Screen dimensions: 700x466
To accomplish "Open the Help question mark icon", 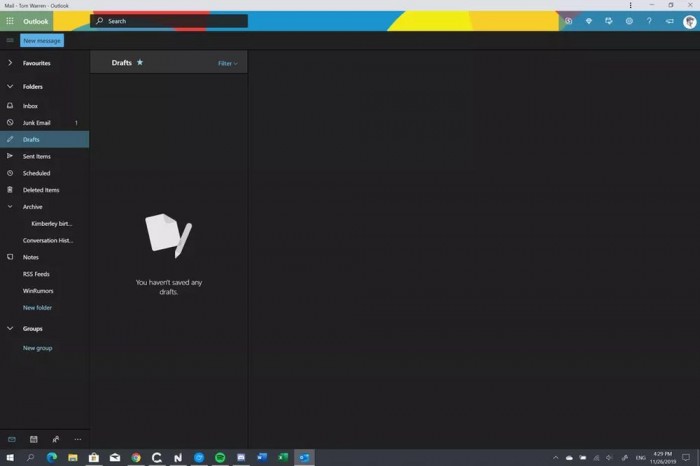I will click(649, 21).
